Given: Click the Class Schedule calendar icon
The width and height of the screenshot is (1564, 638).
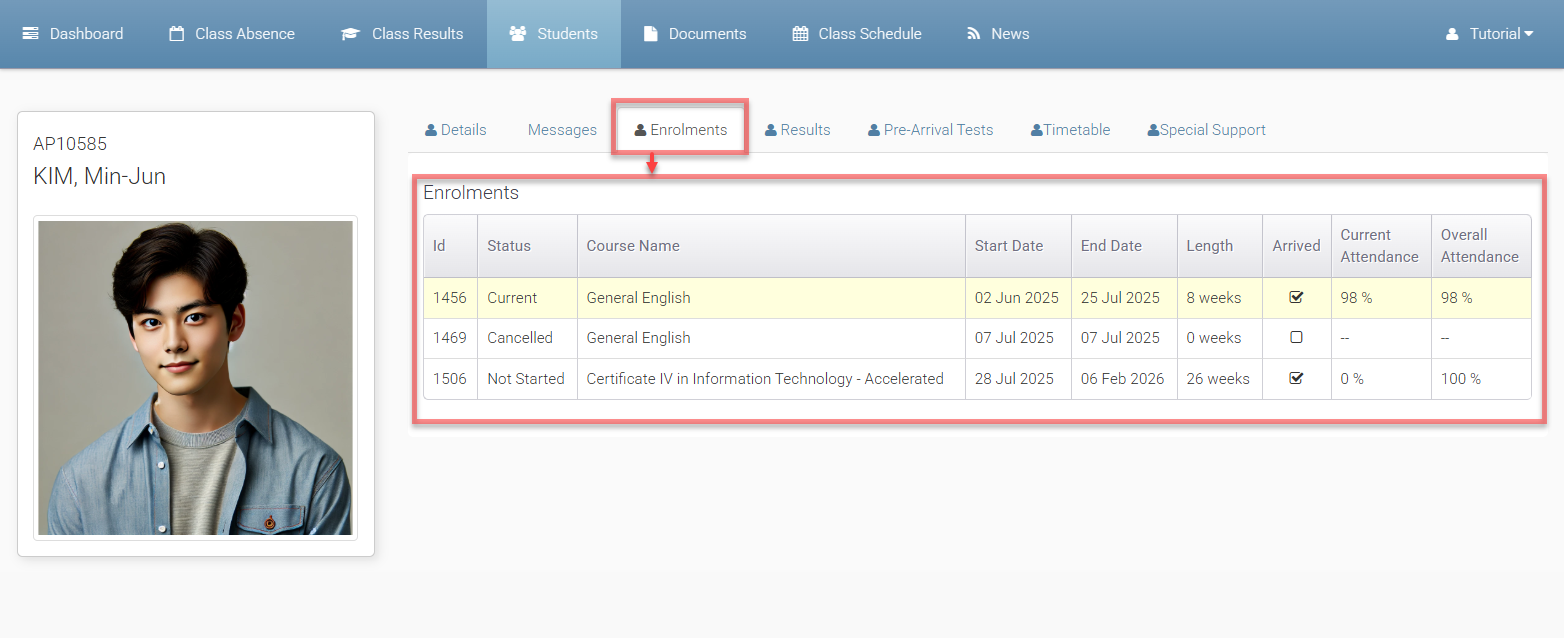Looking at the screenshot, I should (x=800, y=34).
